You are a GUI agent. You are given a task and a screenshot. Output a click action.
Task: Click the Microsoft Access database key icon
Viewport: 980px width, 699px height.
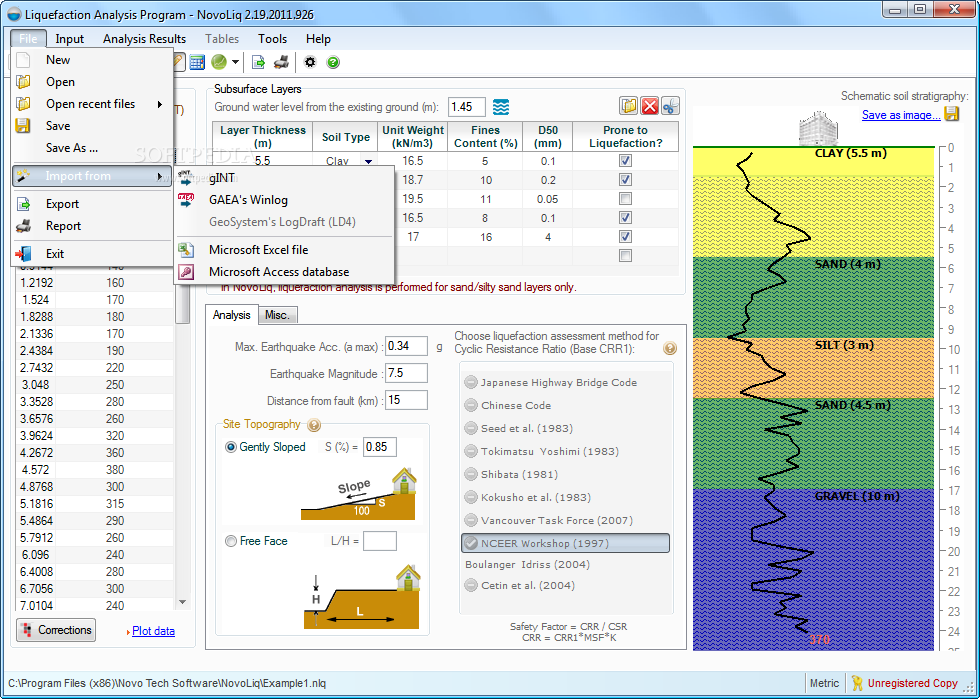click(186, 272)
